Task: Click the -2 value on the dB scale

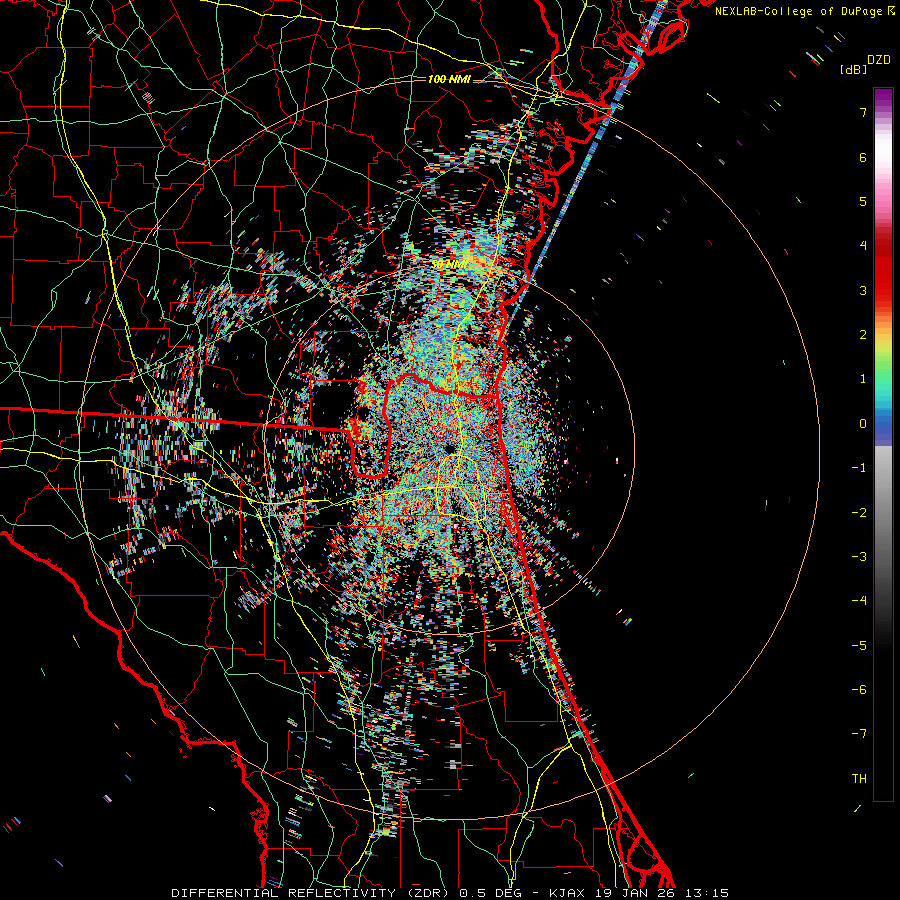Action: click(859, 513)
